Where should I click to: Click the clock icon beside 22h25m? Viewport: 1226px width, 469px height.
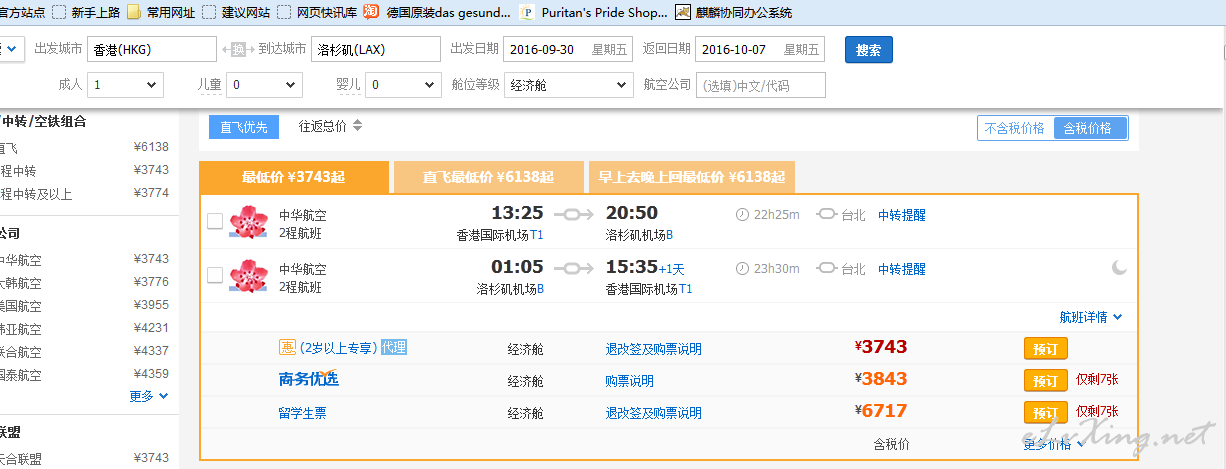coord(742,214)
